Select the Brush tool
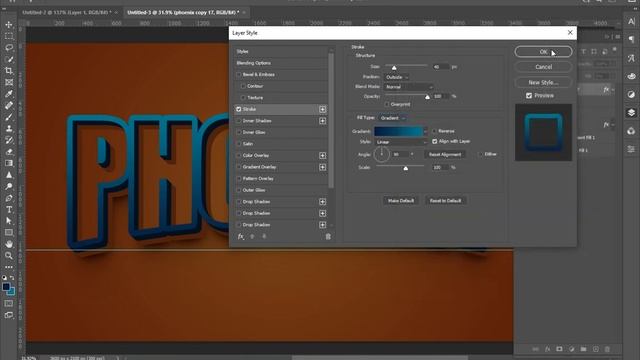 pyautogui.click(x=9, y=117)
